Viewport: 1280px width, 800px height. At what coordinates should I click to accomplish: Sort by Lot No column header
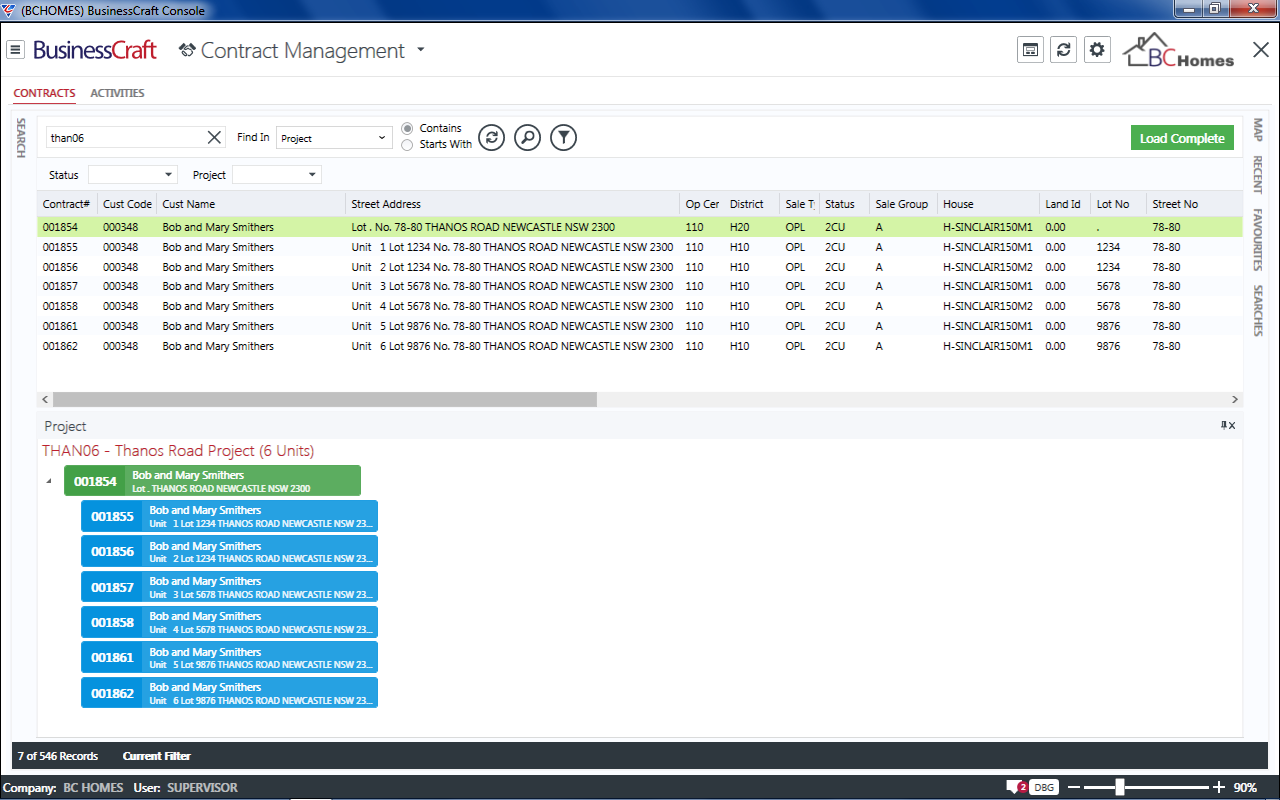click(x=1119, y=204)
